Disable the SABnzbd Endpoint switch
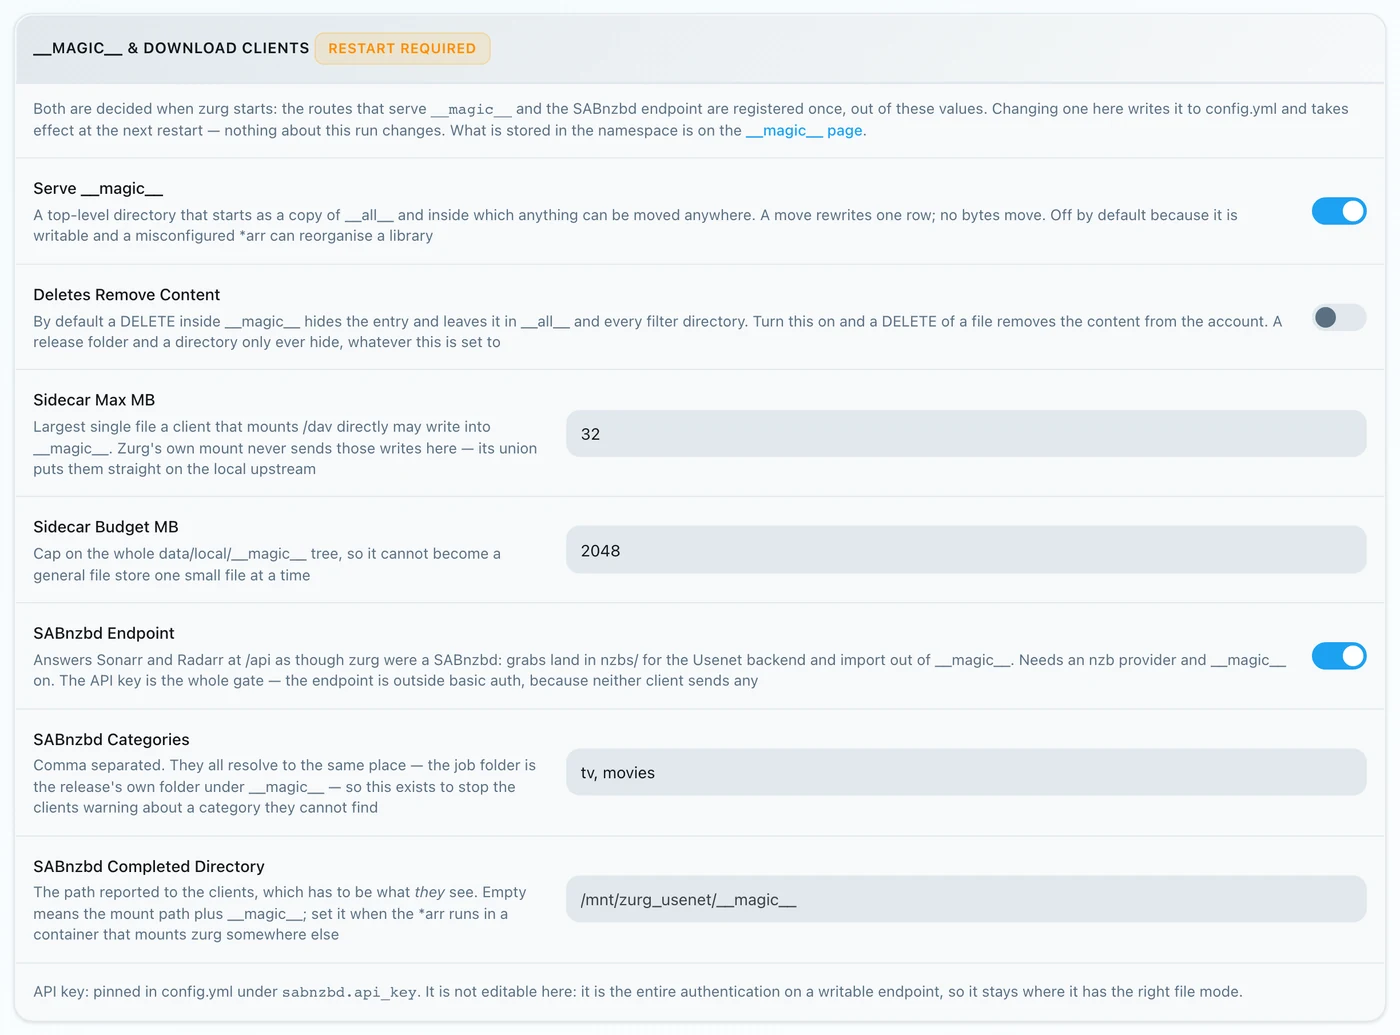The width and height of the screenshot is (1400, 1035). click(x=1339, y=656)
